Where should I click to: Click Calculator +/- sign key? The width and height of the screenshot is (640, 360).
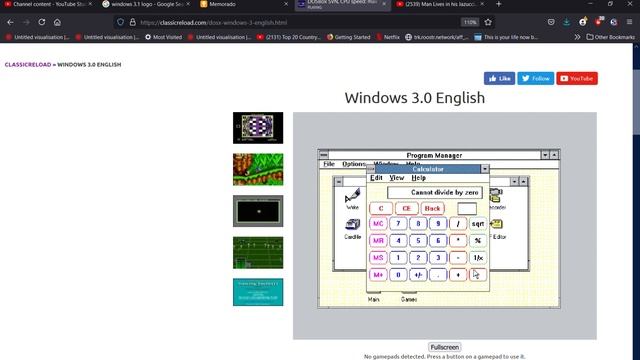[x=418, y=275]
